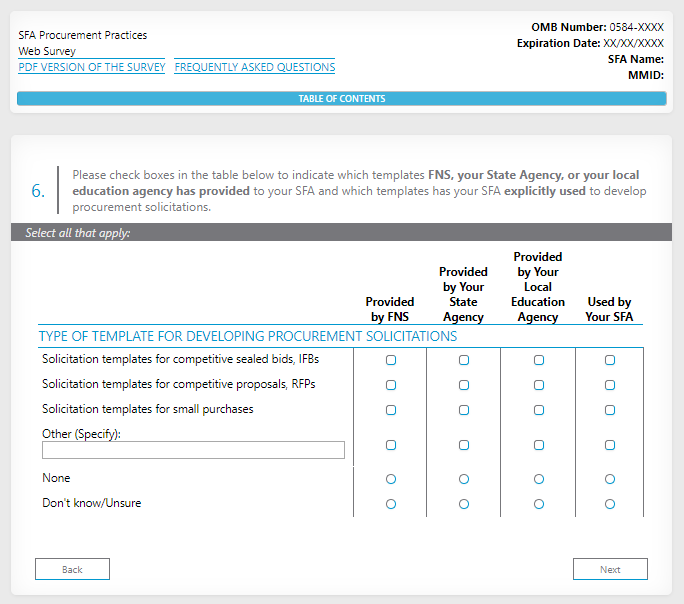Select Don't know/Unsure for Used by Your SFA
Viewport: 684px width, 604px height.
[610, 504]
